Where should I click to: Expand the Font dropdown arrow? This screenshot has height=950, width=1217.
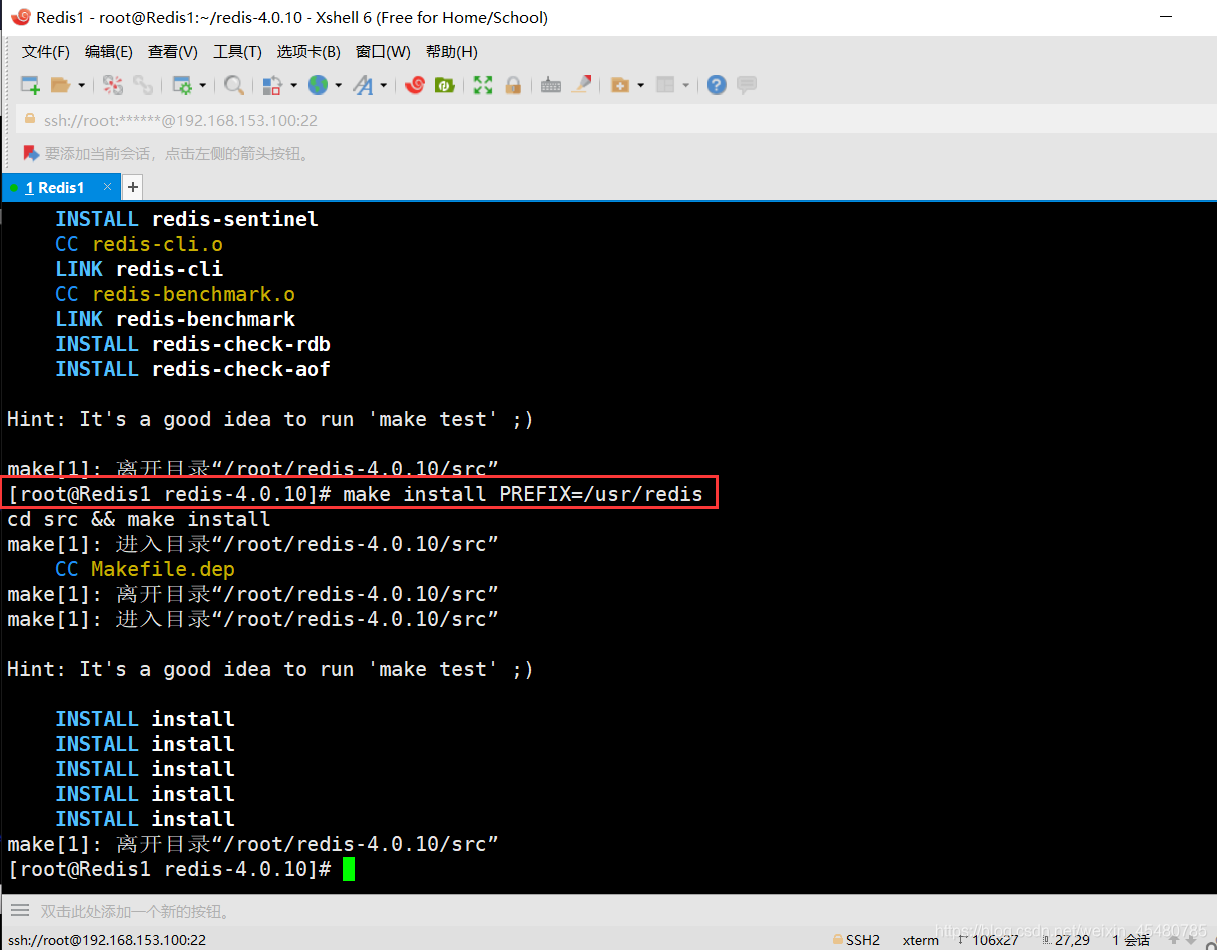tap(383, 85)
